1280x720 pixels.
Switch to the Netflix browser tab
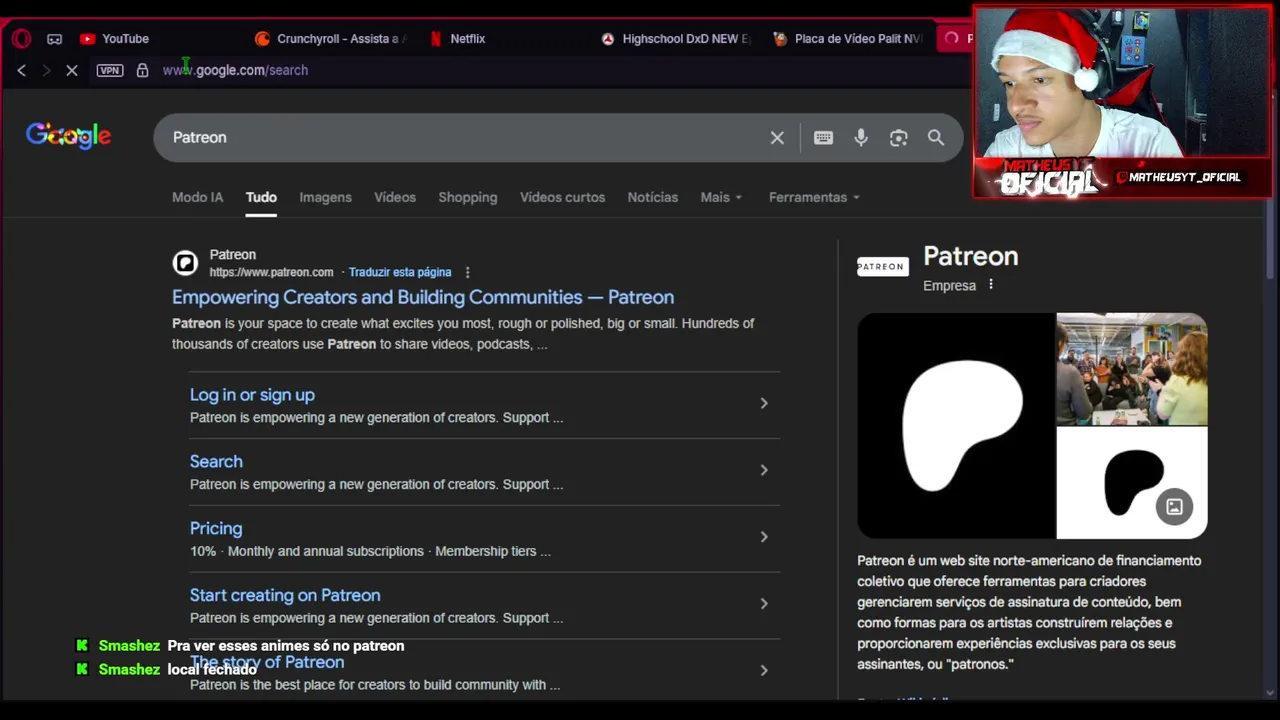[x=458, y=39]
